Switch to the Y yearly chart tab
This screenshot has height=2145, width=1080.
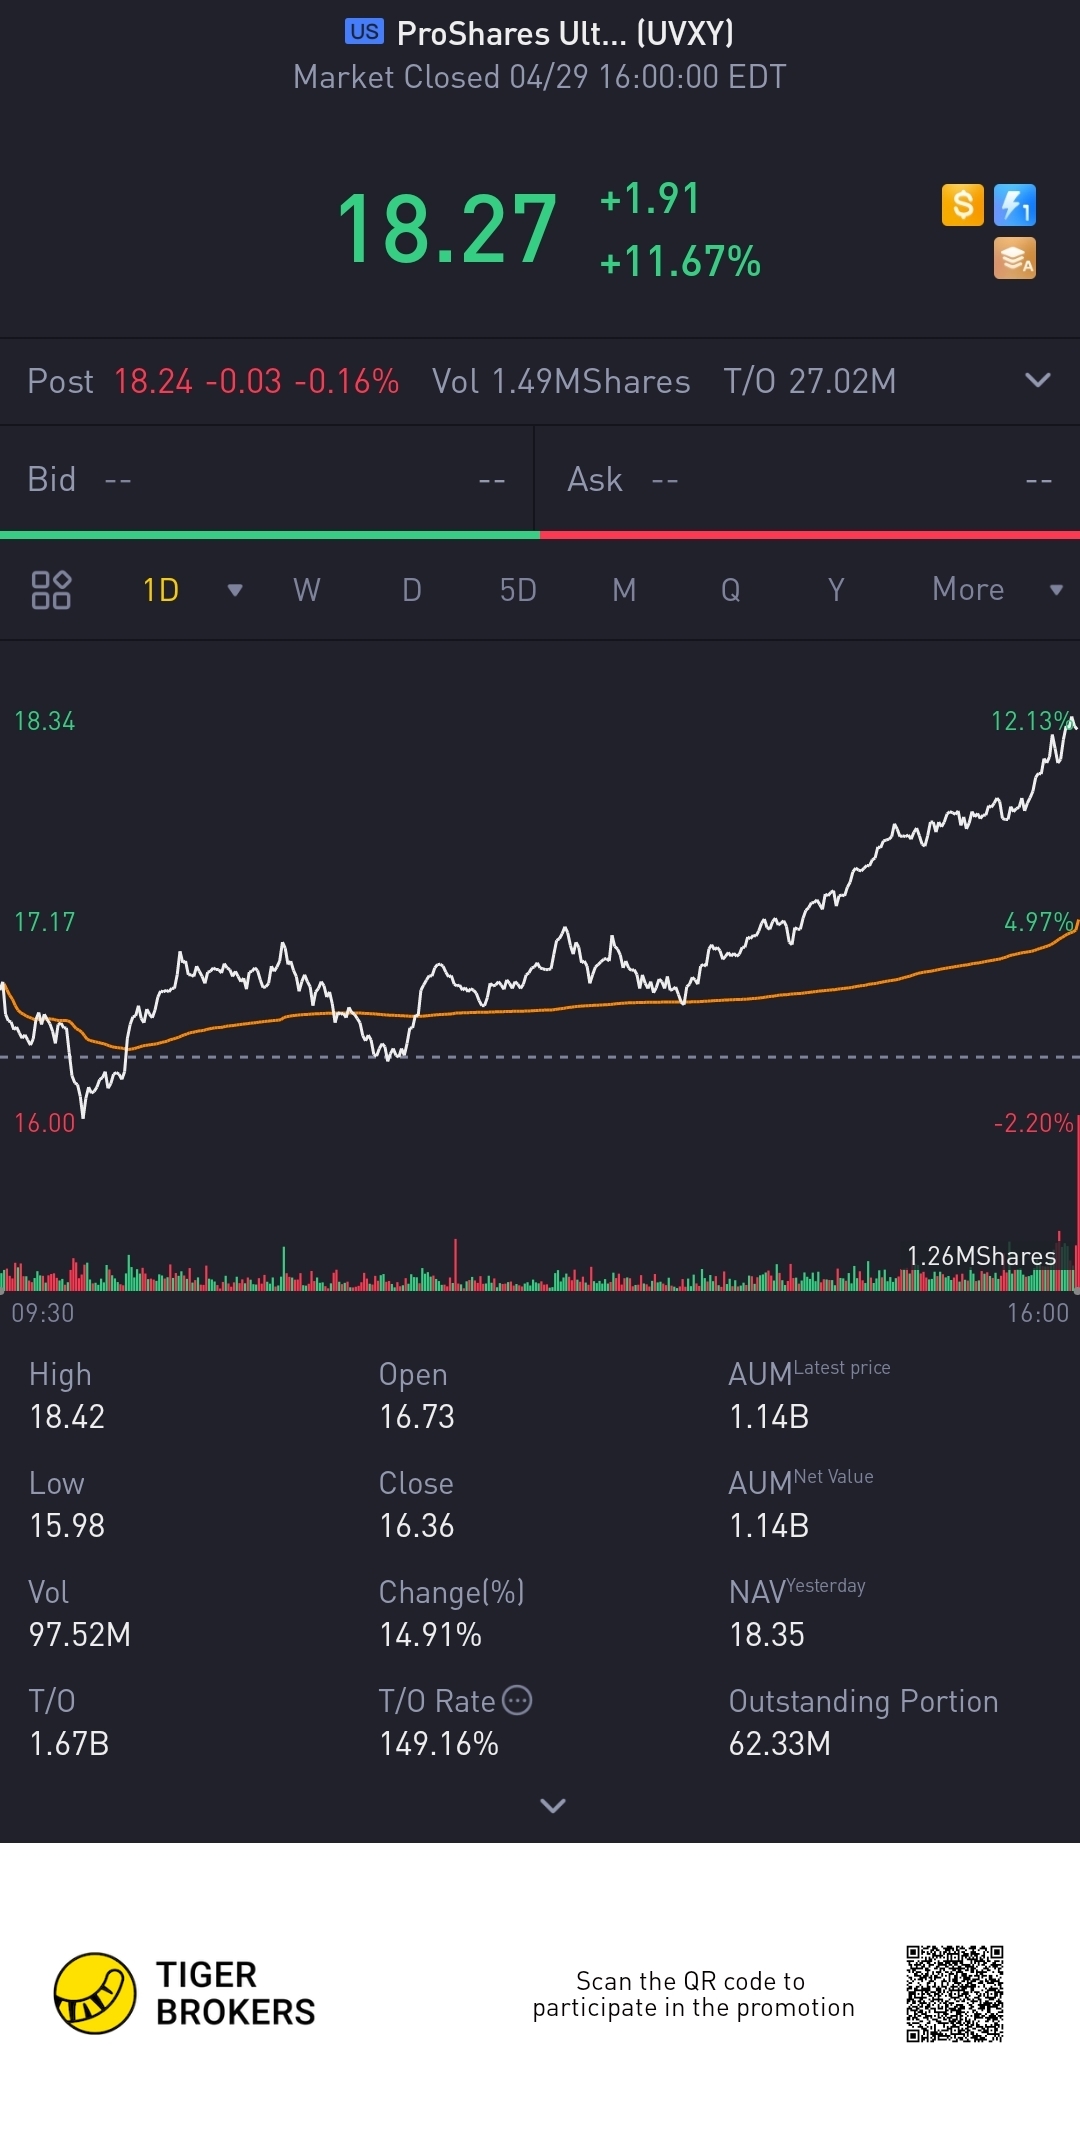[836, 590]
